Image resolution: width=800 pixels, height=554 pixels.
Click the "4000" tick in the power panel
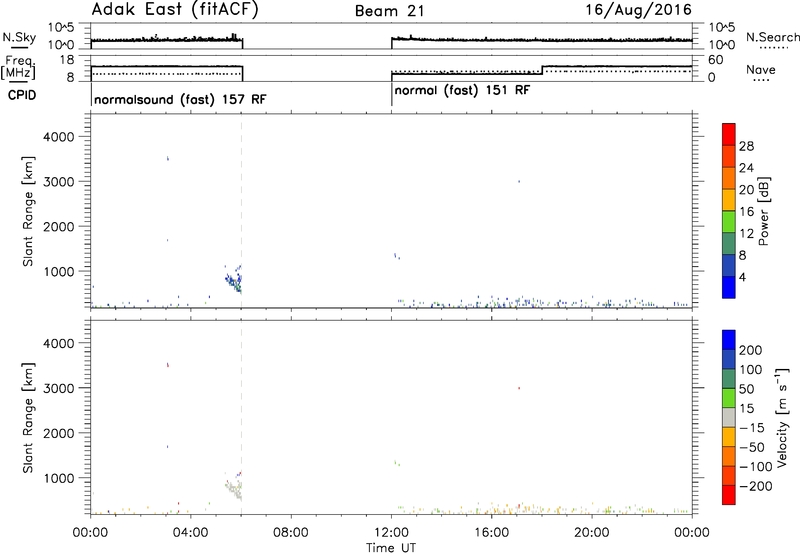coord(58,137)
